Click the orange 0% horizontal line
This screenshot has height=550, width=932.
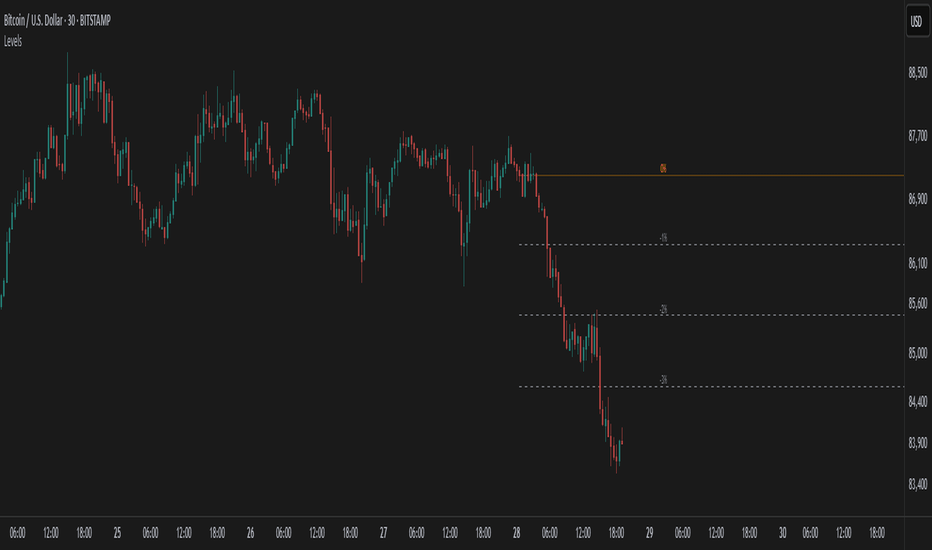tap(719, 175)
